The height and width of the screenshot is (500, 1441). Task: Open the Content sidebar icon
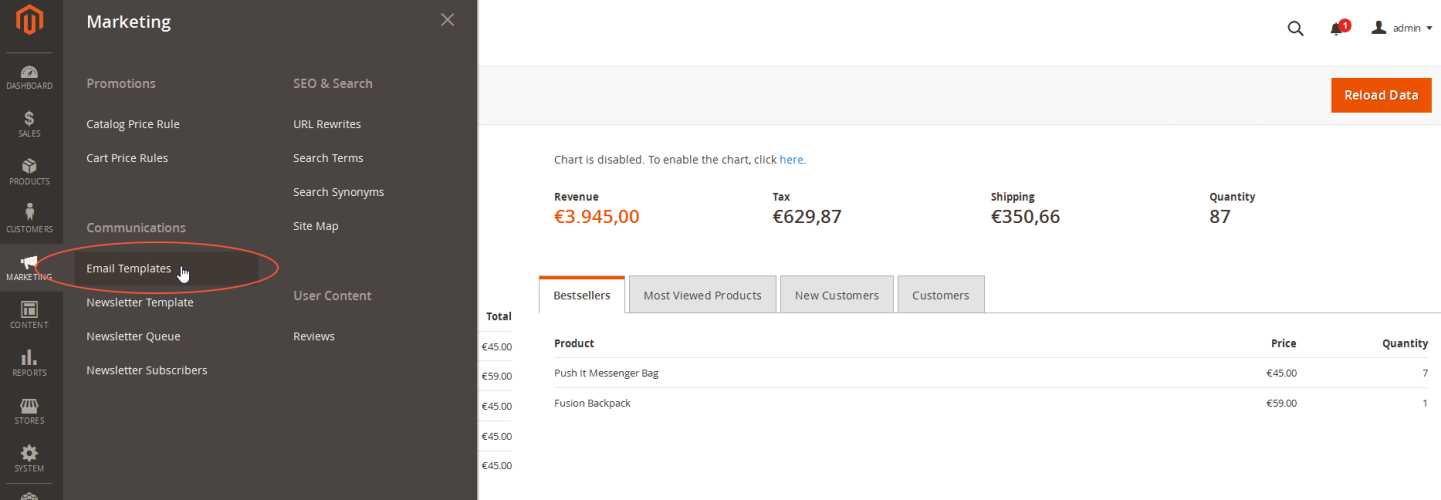tap(30, 315)
